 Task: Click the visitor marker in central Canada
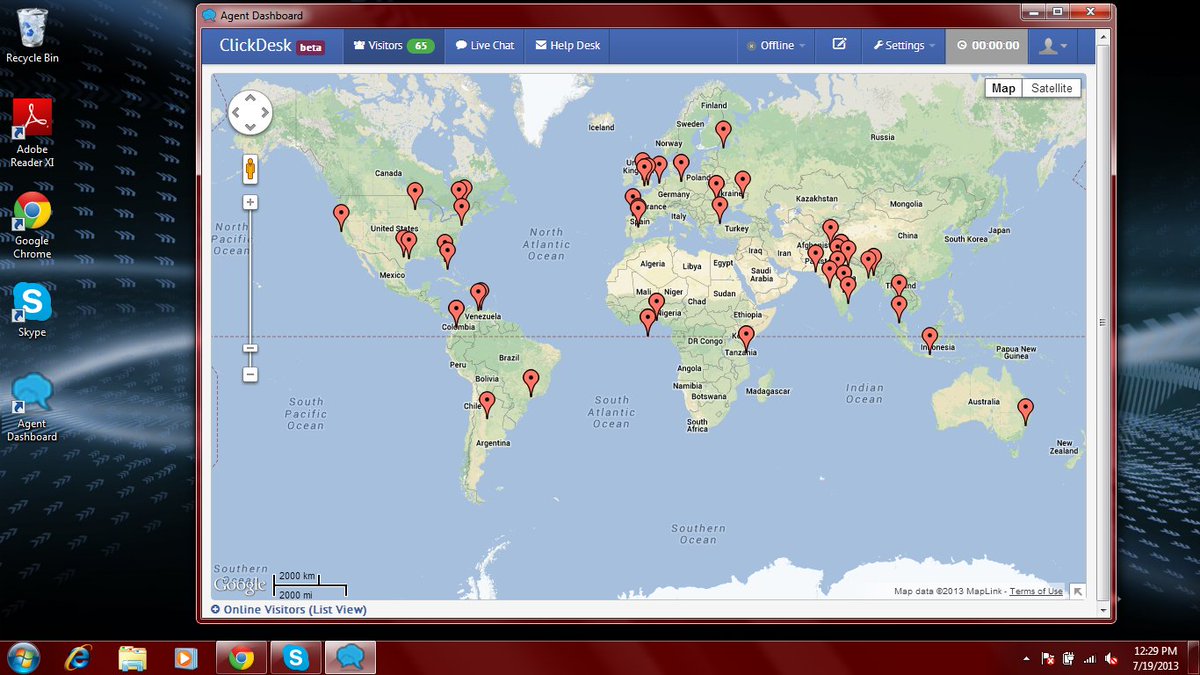pyautogui.click(x=414, y=195)
